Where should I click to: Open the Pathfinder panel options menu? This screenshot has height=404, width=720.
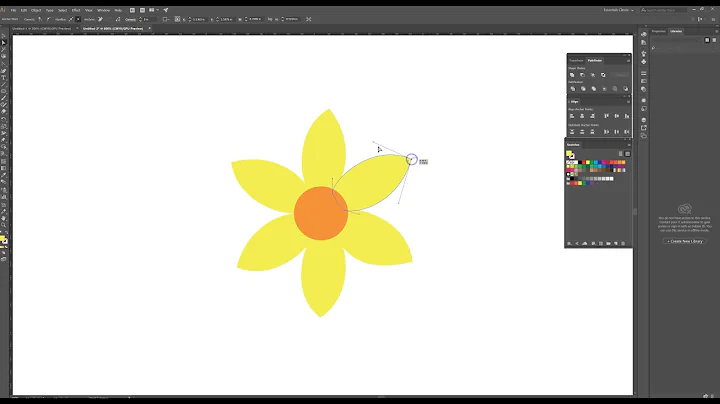[x=629, y=61]
